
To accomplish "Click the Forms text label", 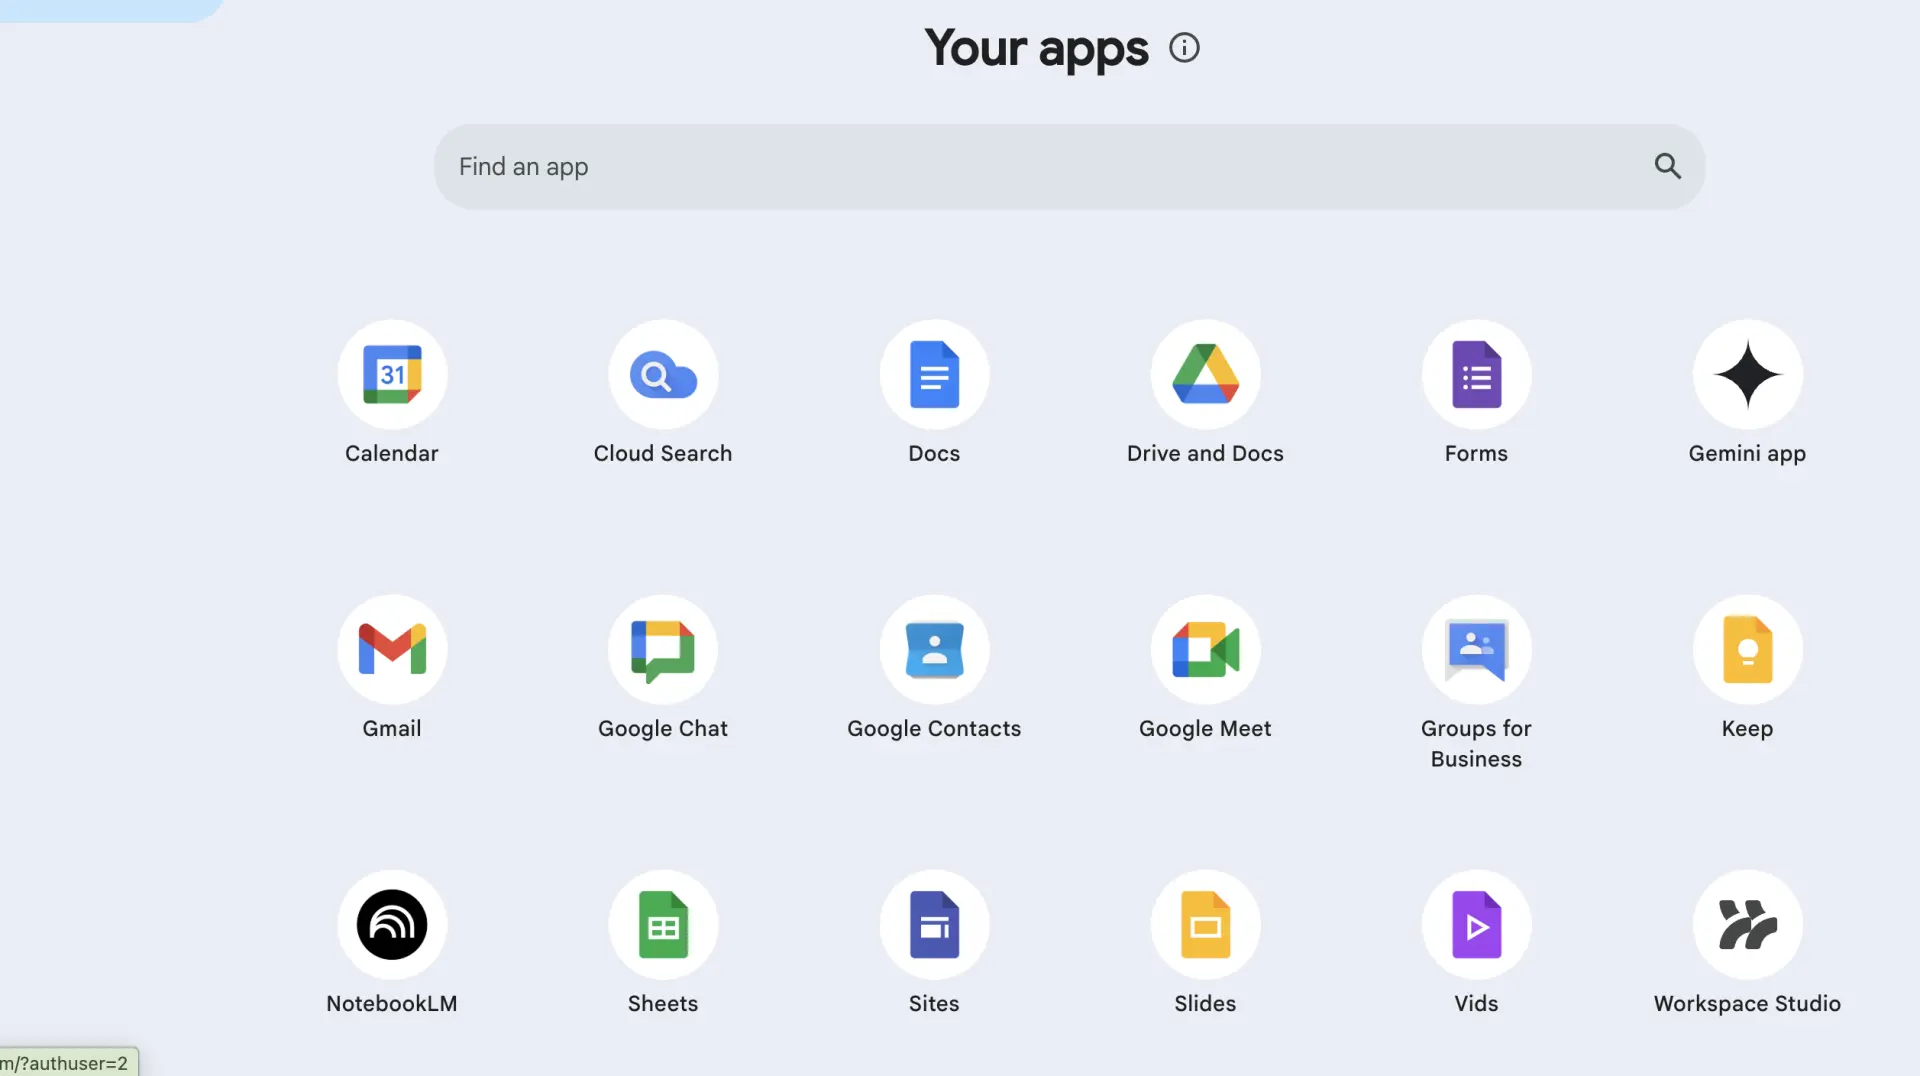I will coord(1476,453).
